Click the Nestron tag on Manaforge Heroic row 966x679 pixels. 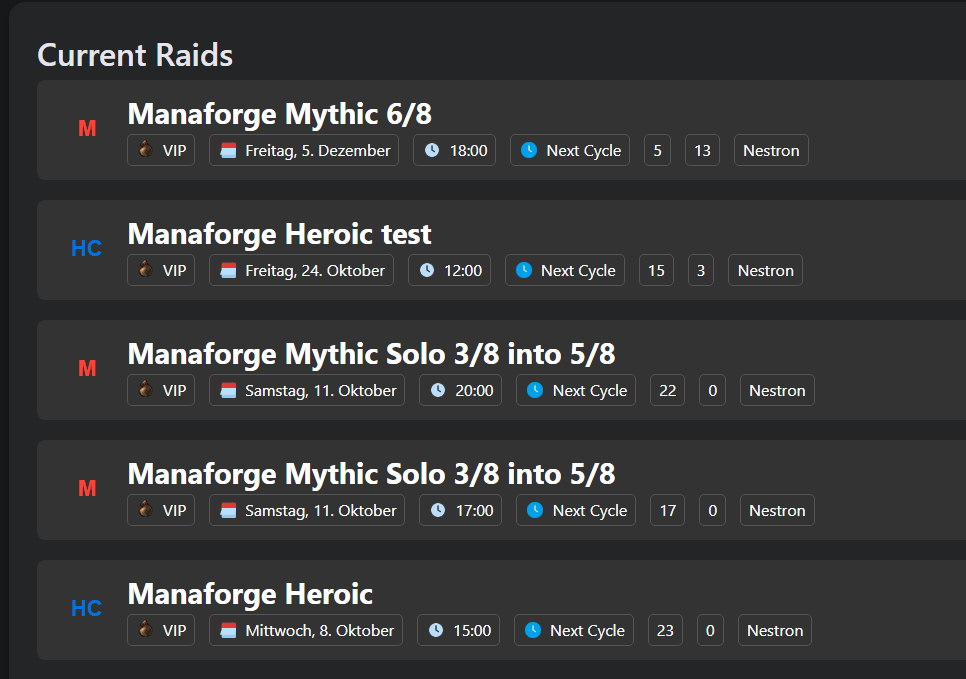point(775,630)
